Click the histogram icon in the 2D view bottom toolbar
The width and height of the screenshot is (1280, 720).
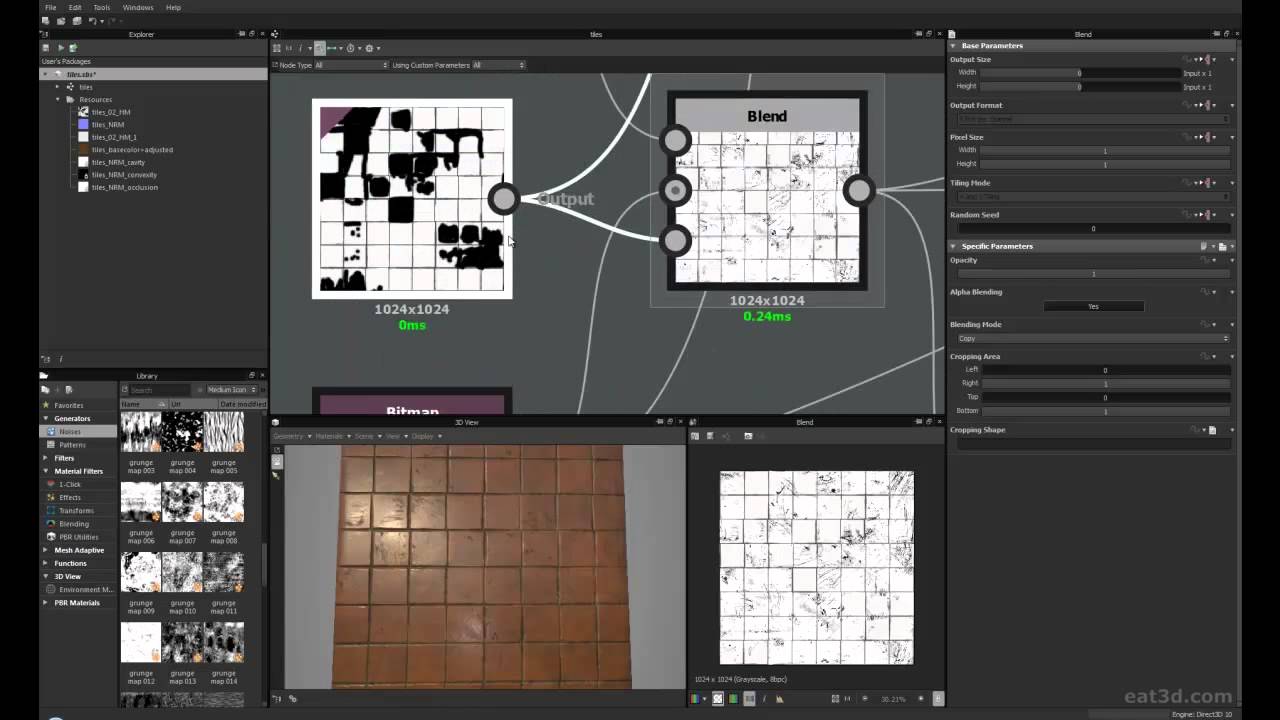click(x=780, y=698)
